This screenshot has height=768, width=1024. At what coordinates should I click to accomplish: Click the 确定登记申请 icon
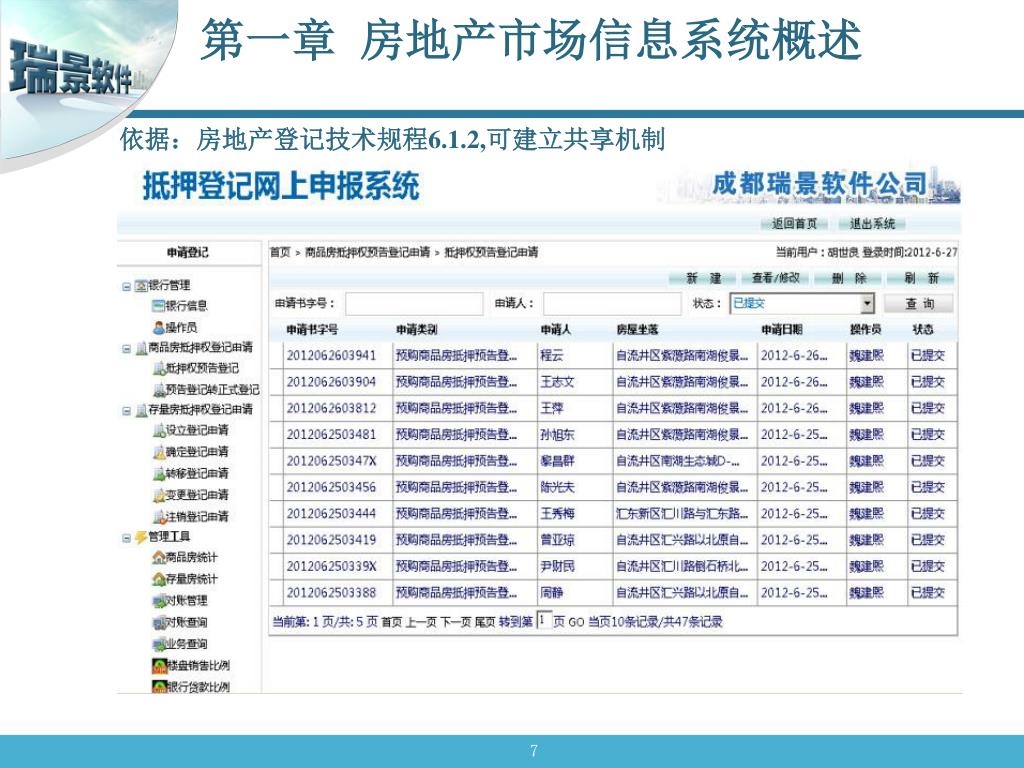[x=158, y=452]
